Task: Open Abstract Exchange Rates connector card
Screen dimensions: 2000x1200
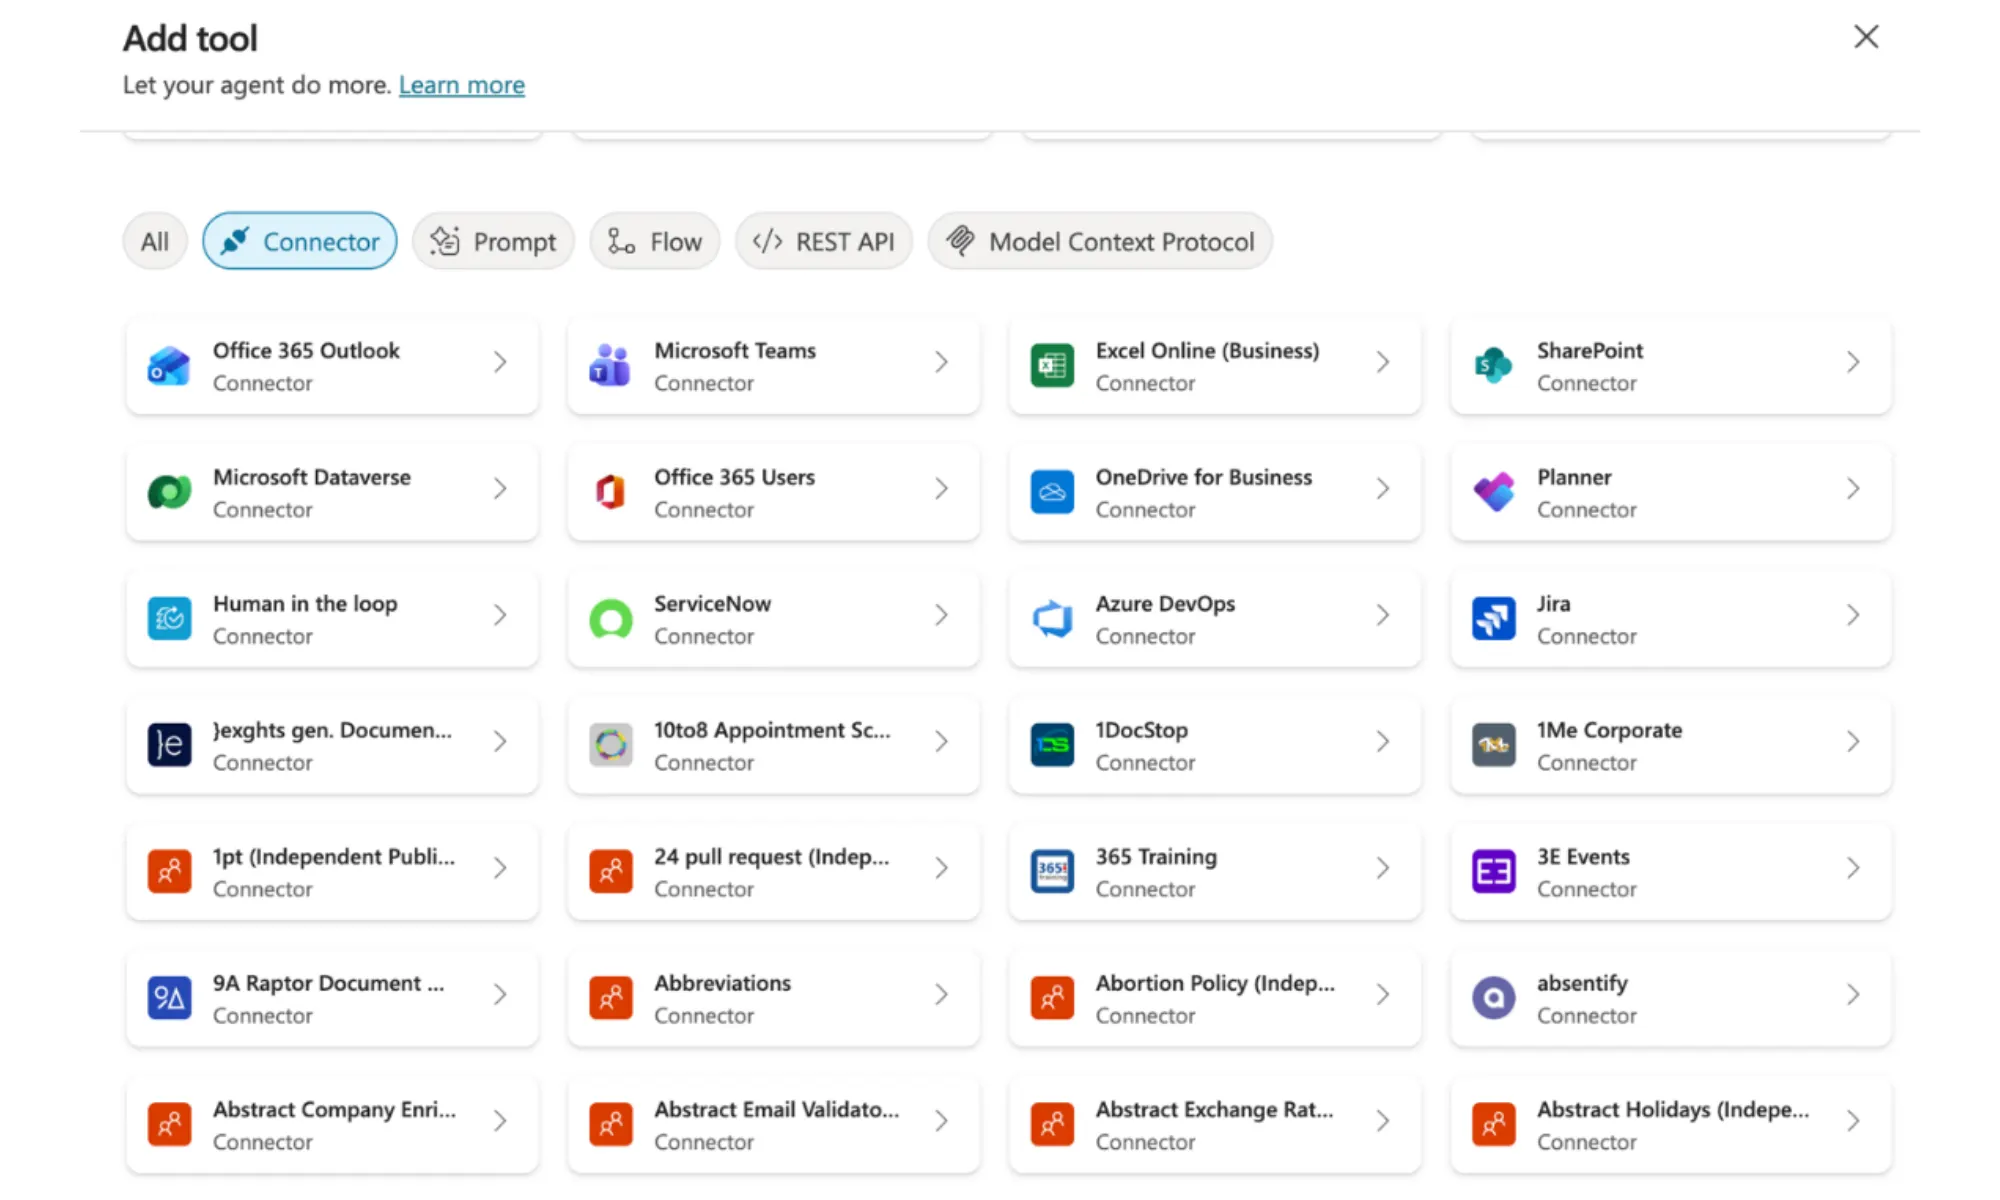Action: tap(1215, 1124)
